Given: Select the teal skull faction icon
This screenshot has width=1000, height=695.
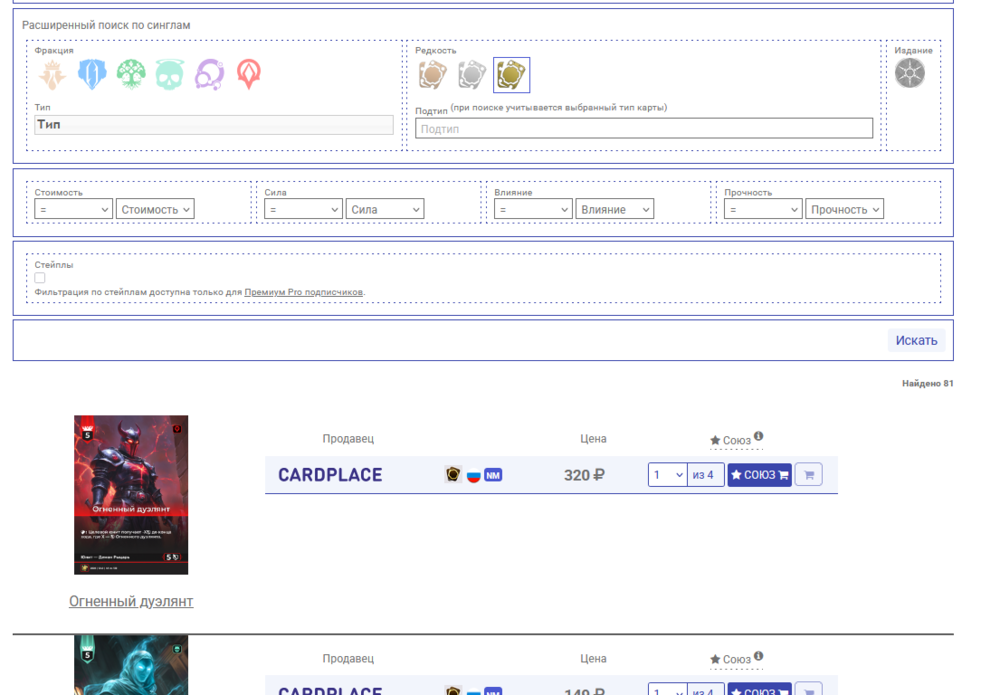Looking at the screenshot, I should coord(169,75).
